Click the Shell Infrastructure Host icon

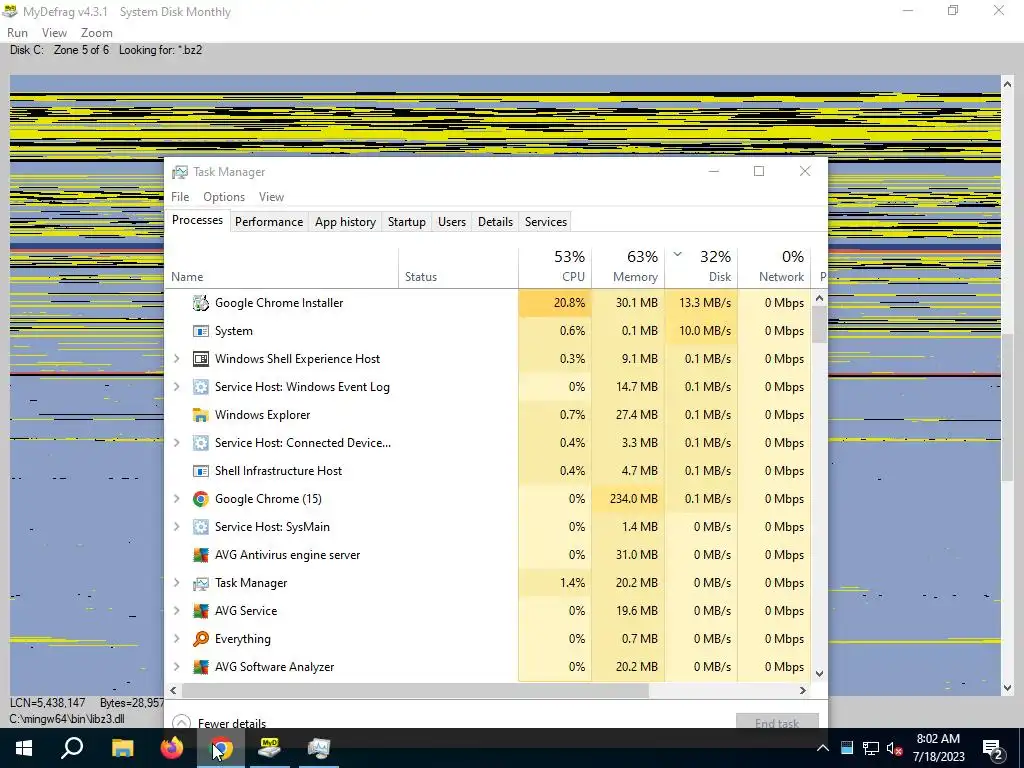click(200, 471)
